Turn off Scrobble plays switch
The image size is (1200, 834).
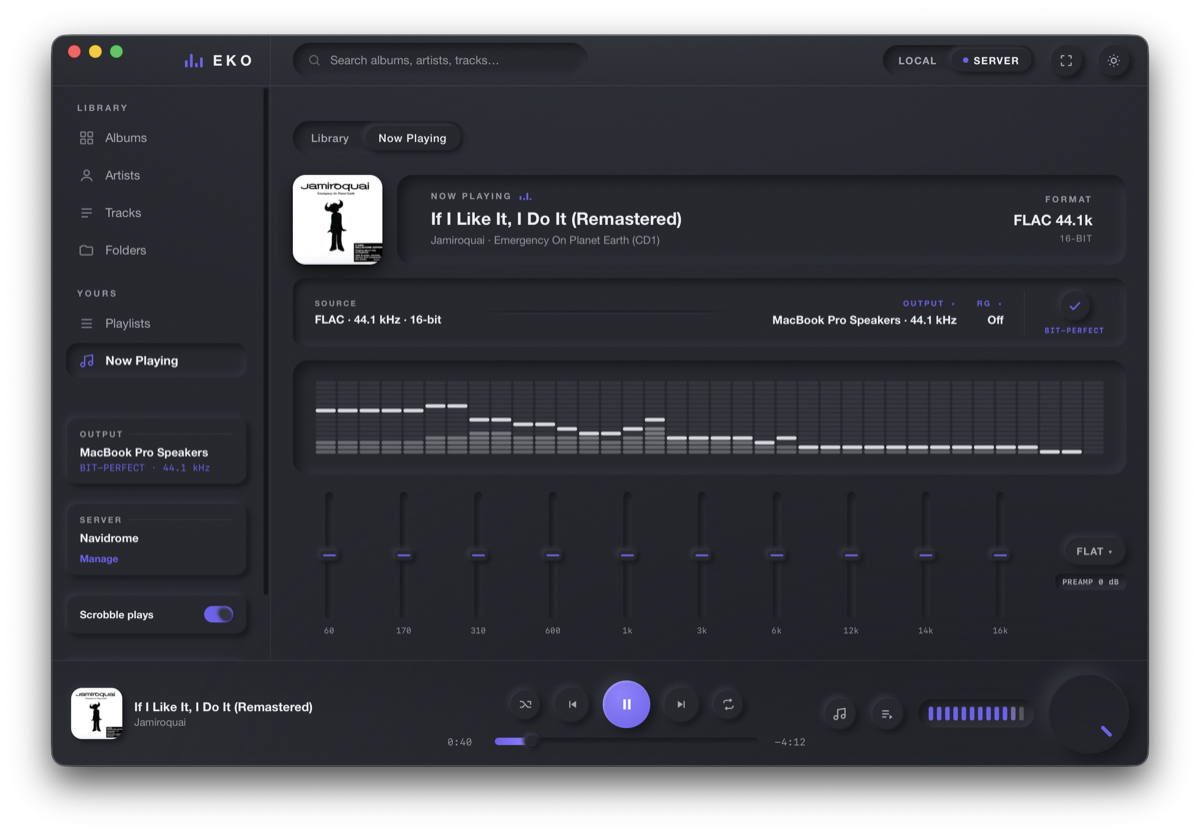pyautogui.click(x=218, y=614)
